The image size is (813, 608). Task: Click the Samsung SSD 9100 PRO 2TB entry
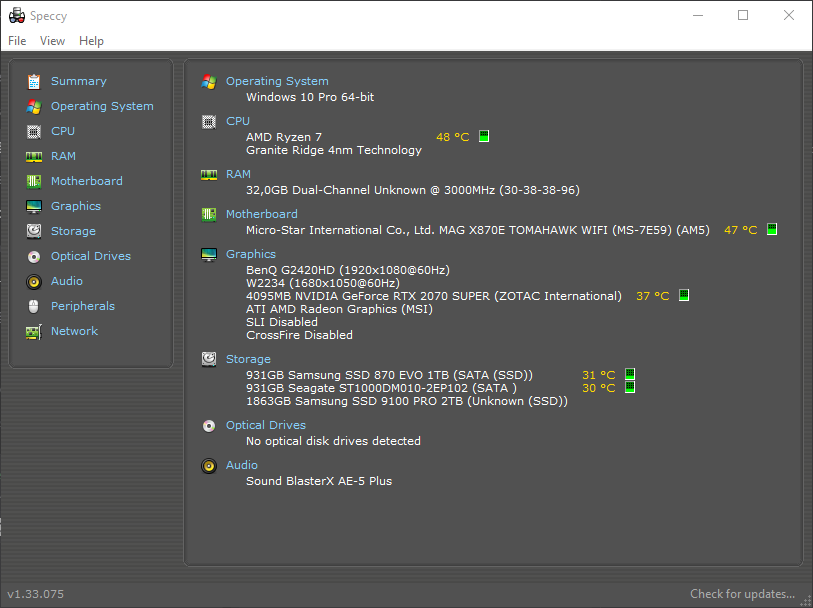click(x=407, y=401)
